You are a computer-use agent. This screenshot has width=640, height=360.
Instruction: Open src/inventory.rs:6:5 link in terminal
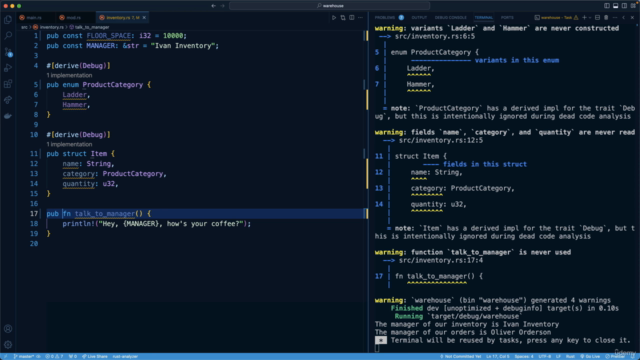435,36
